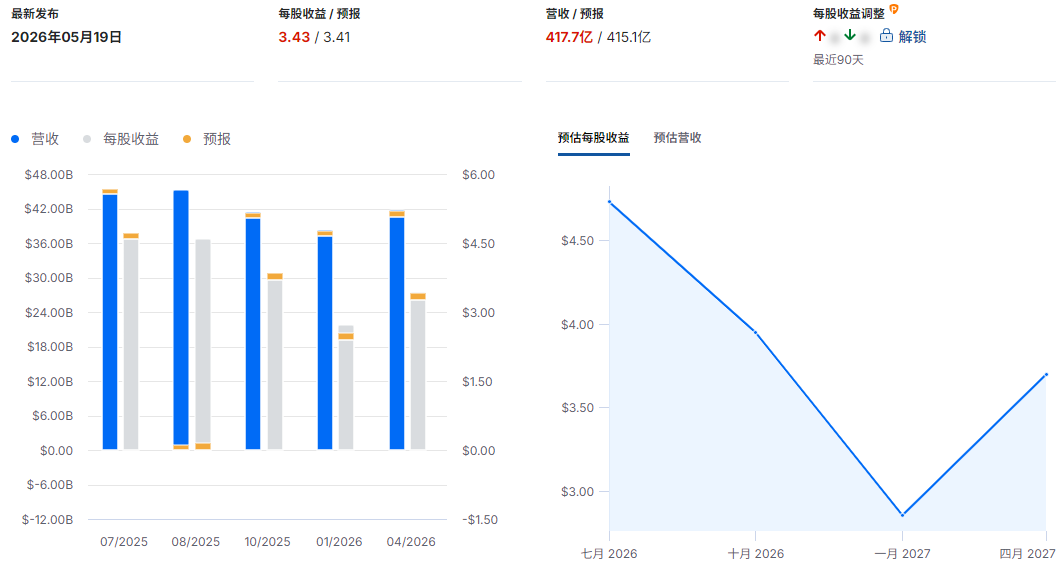Click the 最新发布 heading

[x=35, y=13]
